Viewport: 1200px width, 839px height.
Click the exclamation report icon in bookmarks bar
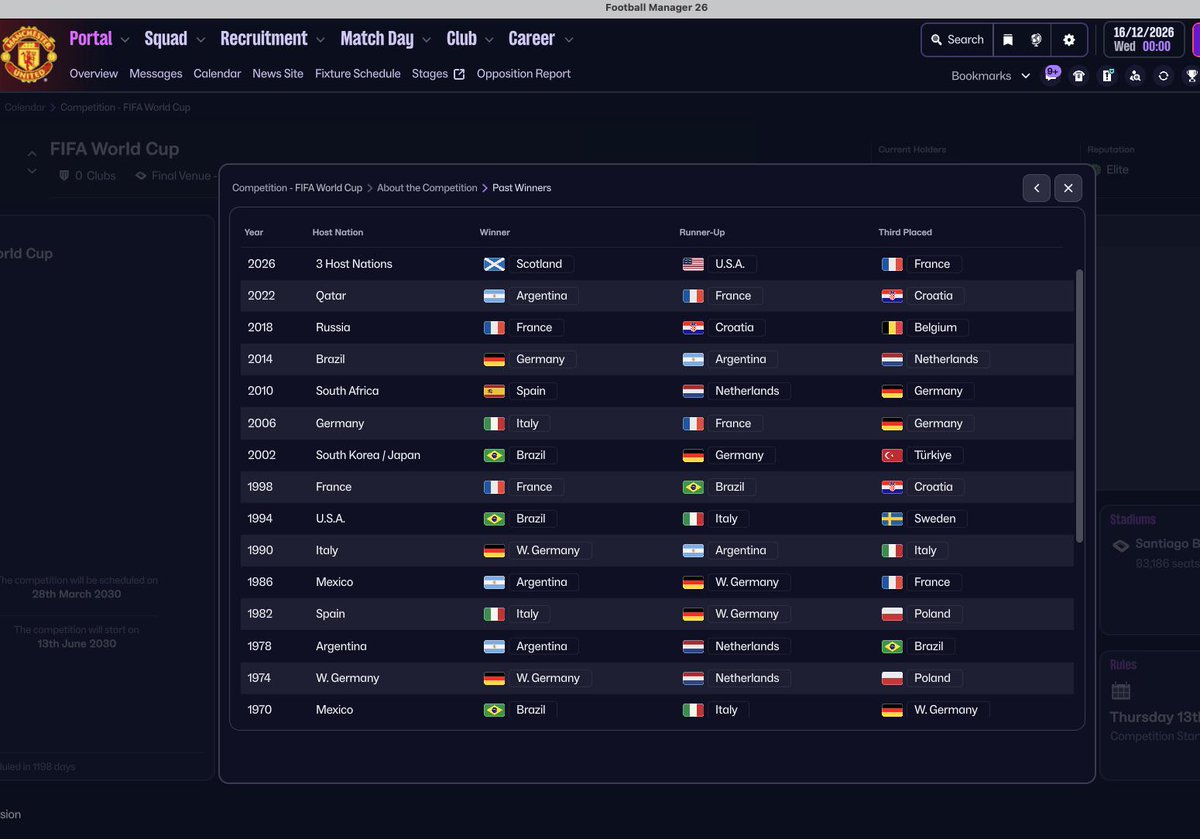pos(1107,76)
